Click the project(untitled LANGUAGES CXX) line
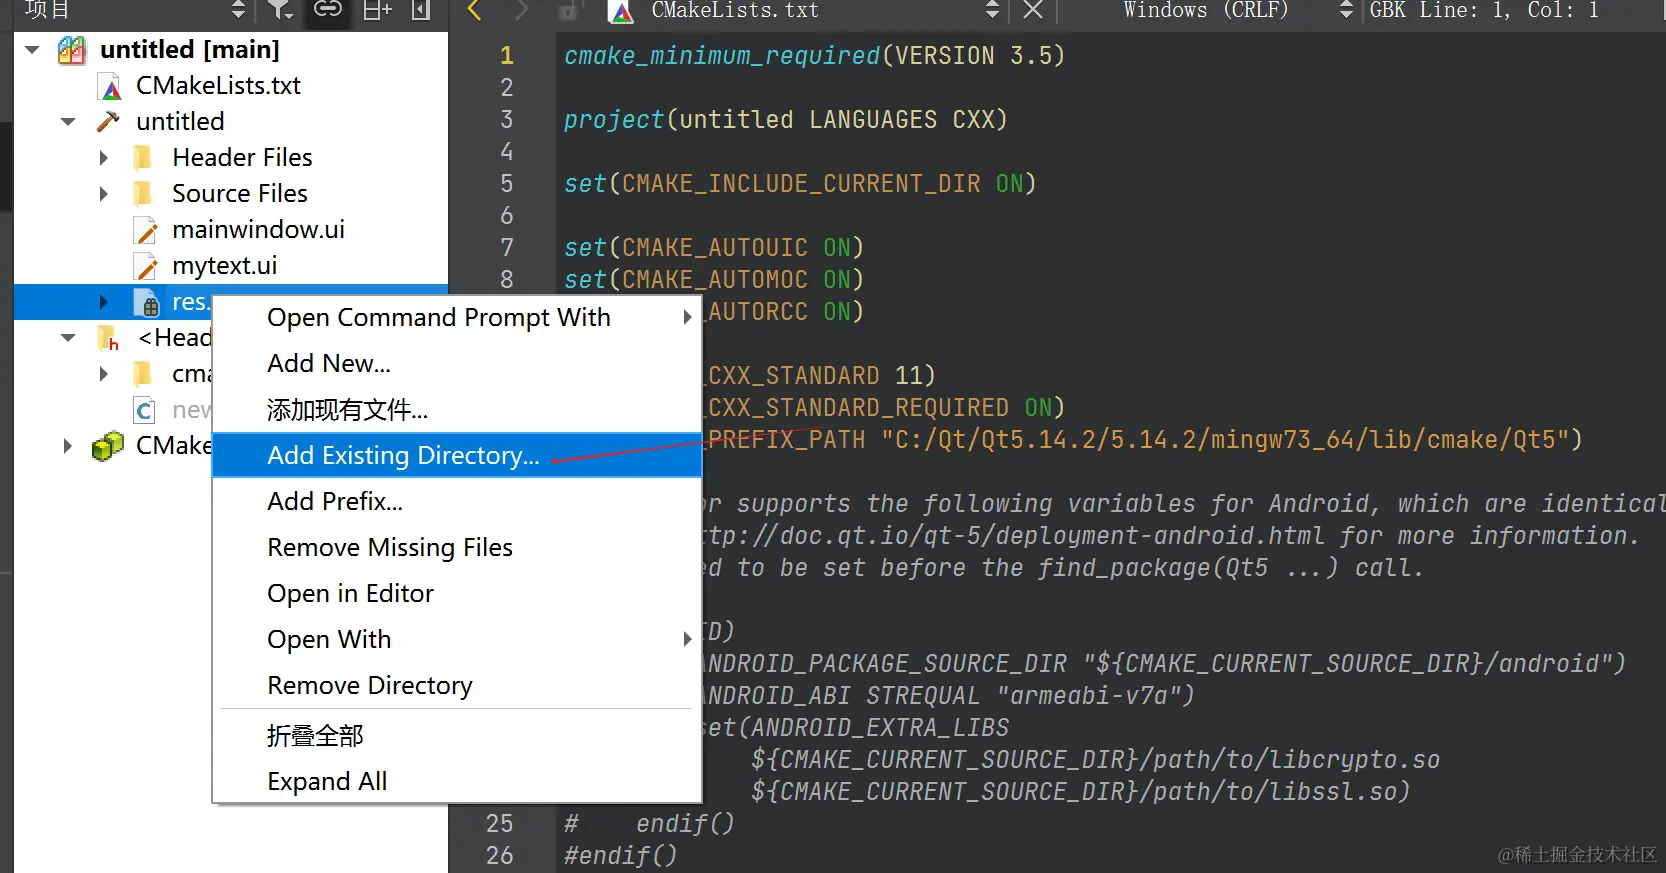The image size is (1666, 873). pyautogui.click(x=785, y=119)
